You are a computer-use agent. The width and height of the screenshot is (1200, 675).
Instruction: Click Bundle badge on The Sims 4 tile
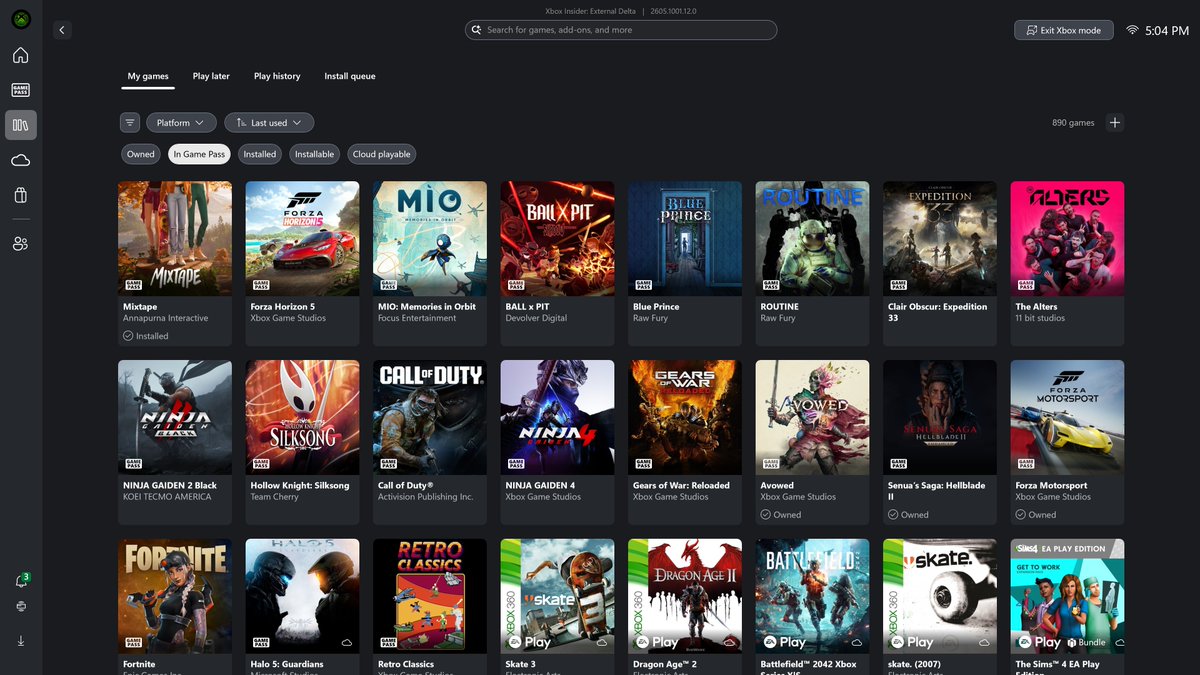pyautogui.click(x=1086, y=642)
